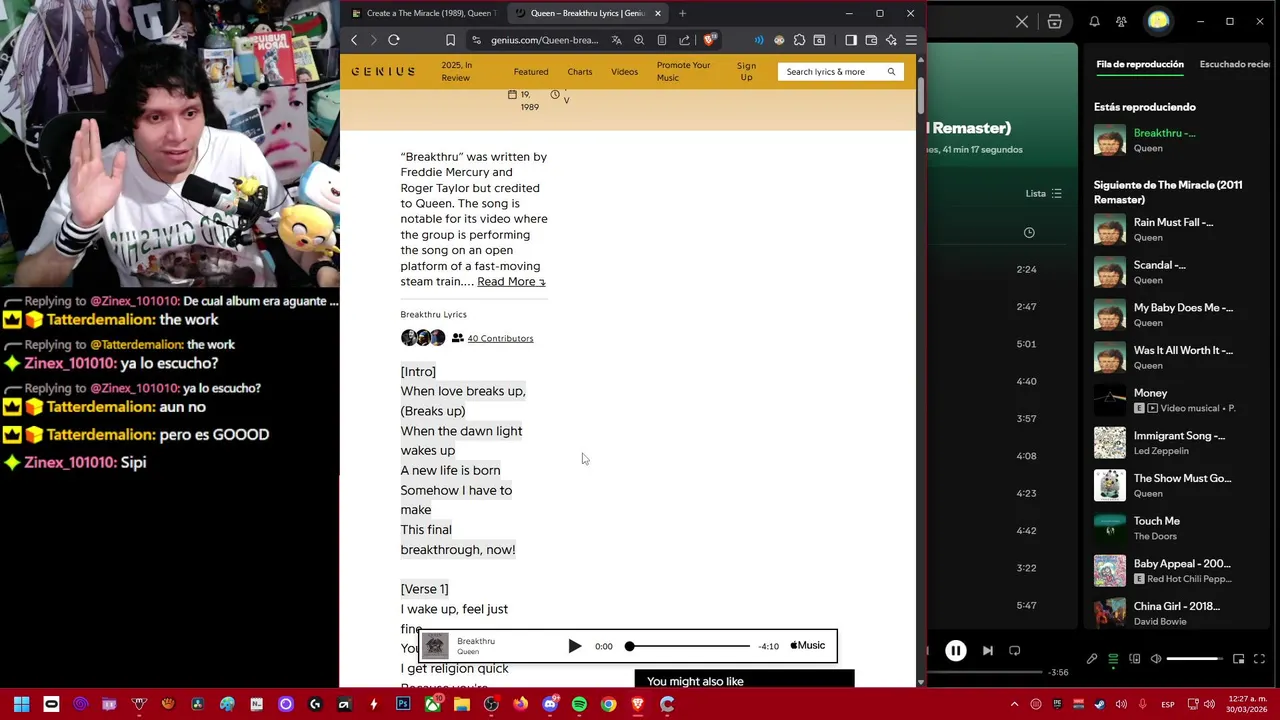Screen dimensions: 1280x720
Task: Open 2025, In Review on Genius
Action: (x=456, y=72)
